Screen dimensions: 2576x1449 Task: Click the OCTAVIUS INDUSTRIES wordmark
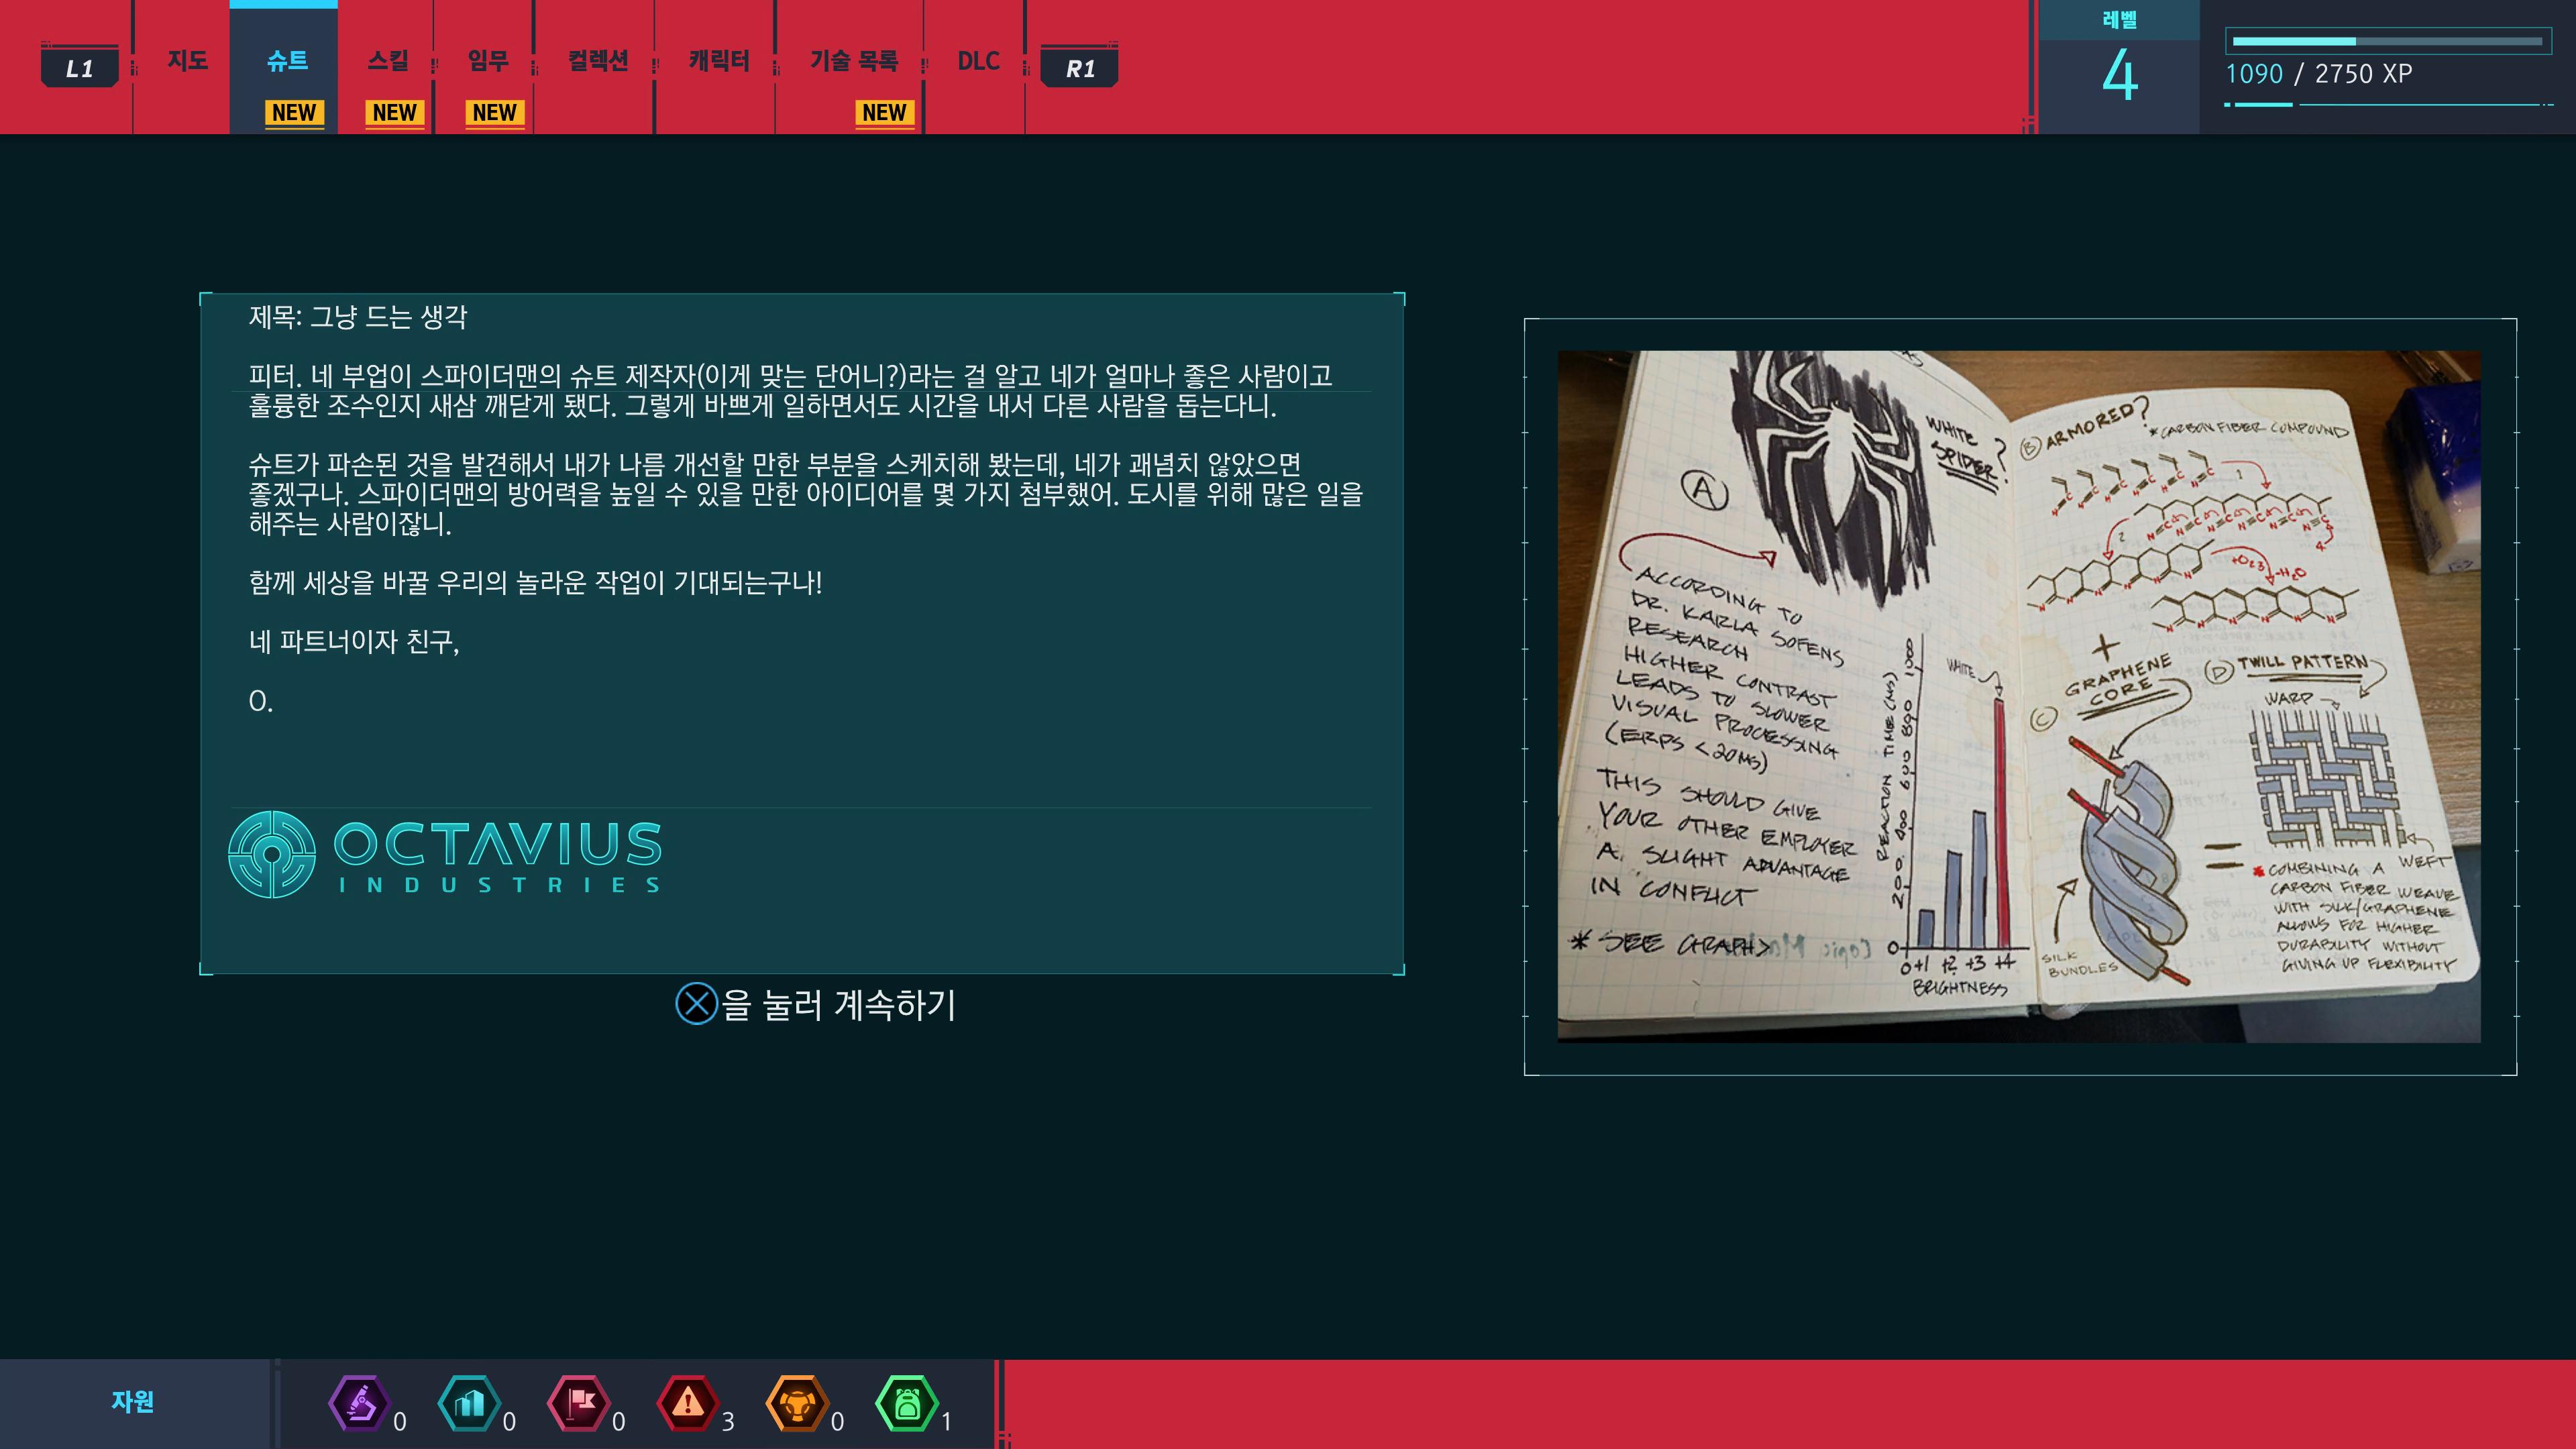[x=497, y=856]
